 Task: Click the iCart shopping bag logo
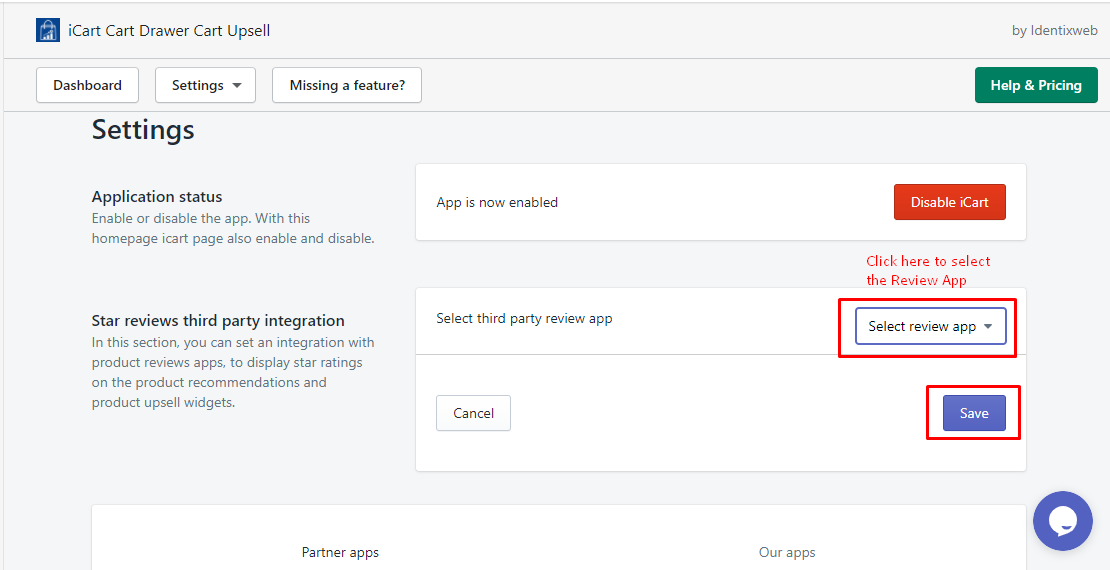[48, 30]
